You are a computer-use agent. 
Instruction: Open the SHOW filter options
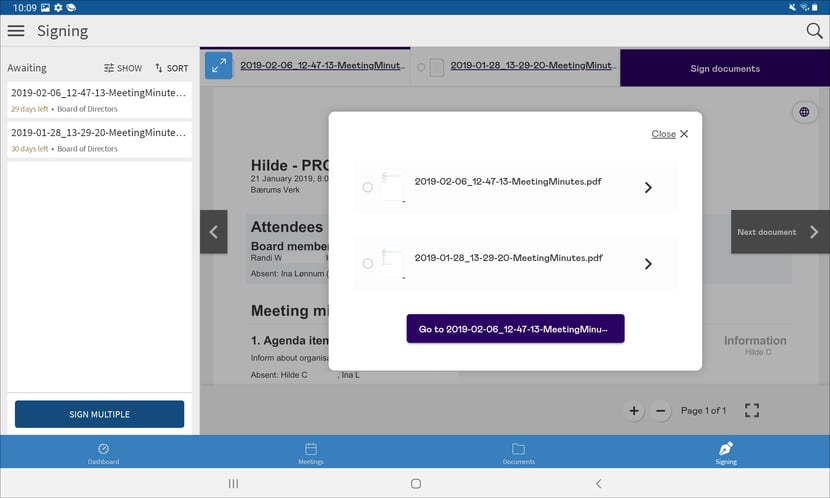pos(123,68)
